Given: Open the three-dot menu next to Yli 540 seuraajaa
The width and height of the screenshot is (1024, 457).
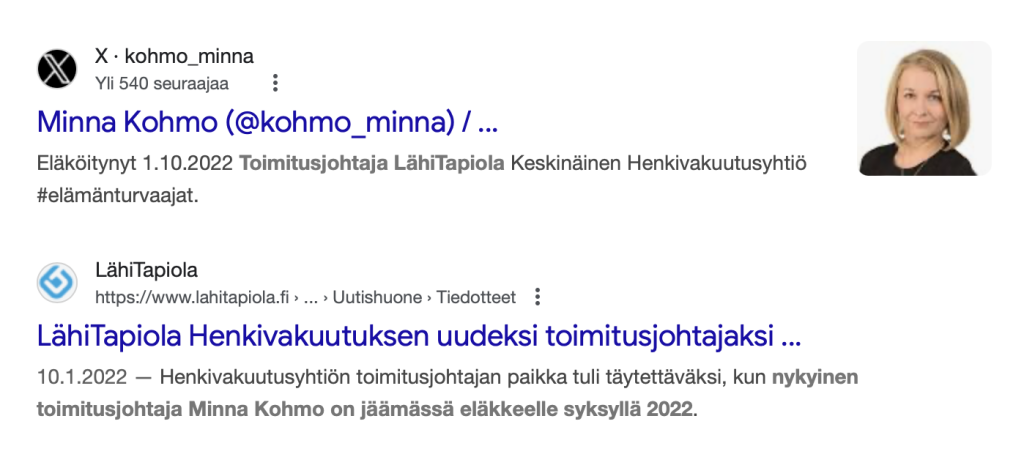Looking at the screenshot, I should pyautogui.click(x=275, y=83).
